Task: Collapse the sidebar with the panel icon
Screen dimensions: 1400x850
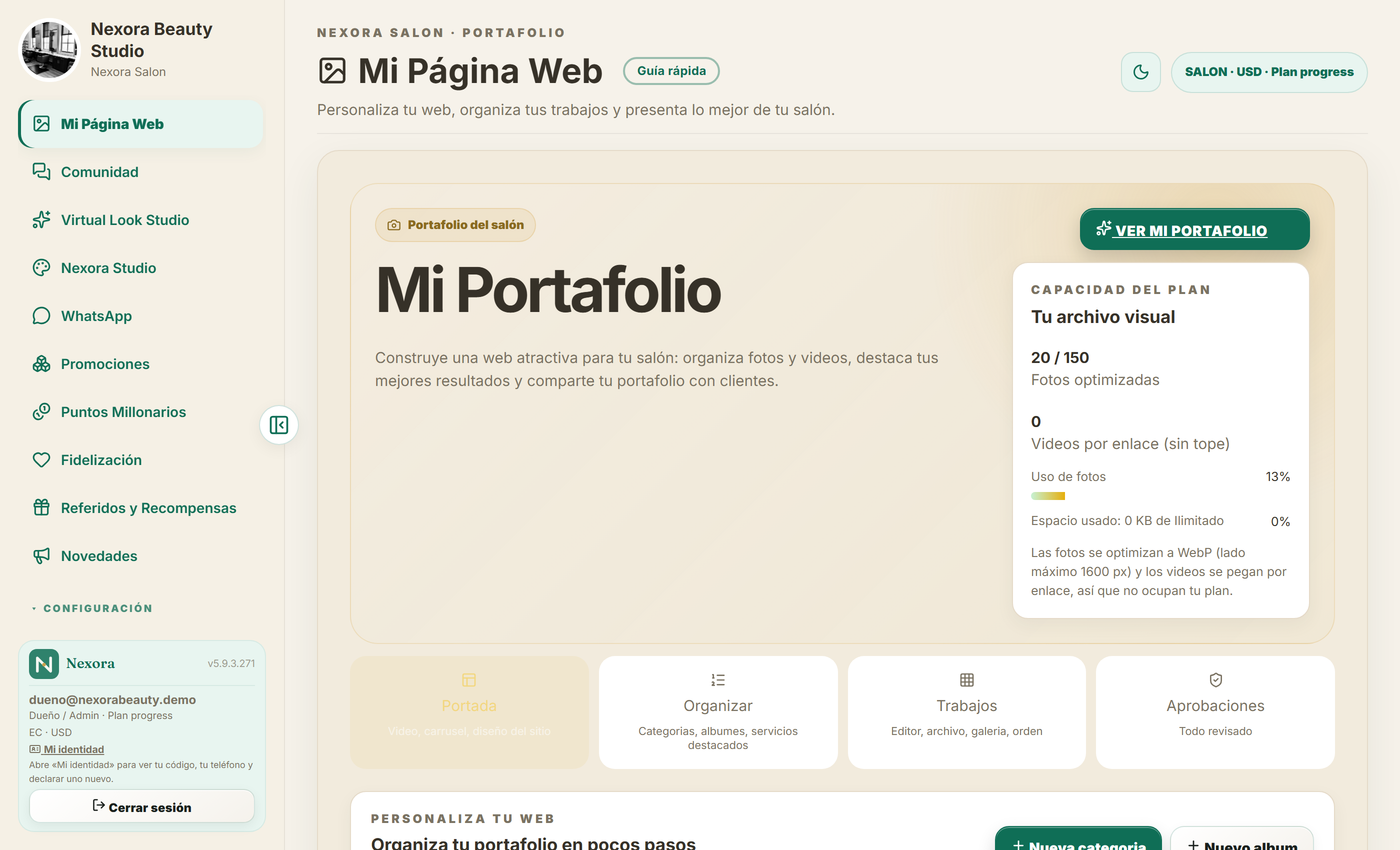Action: (x=279, y=425)
